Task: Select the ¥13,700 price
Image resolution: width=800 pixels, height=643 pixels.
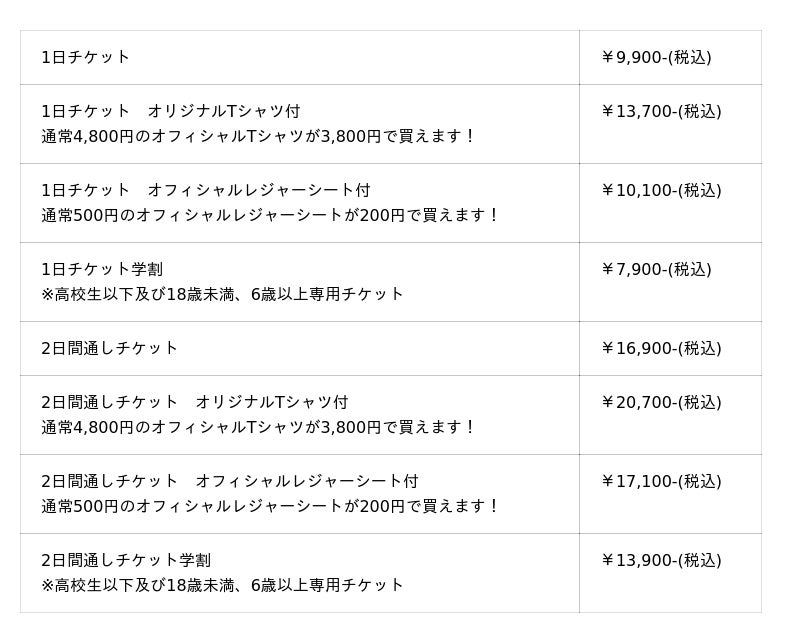Action: (x=661, y=111)
